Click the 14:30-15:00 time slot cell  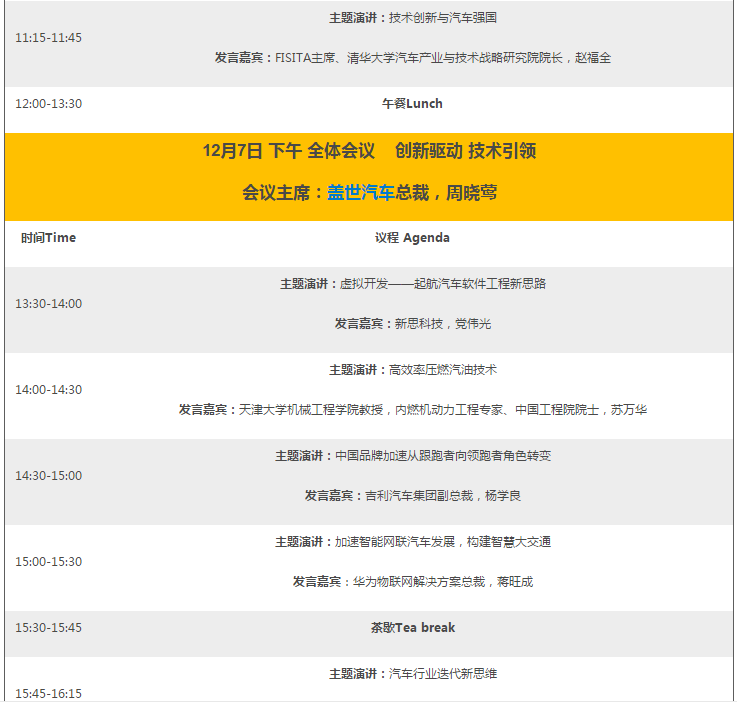click(x=48, y=476)
